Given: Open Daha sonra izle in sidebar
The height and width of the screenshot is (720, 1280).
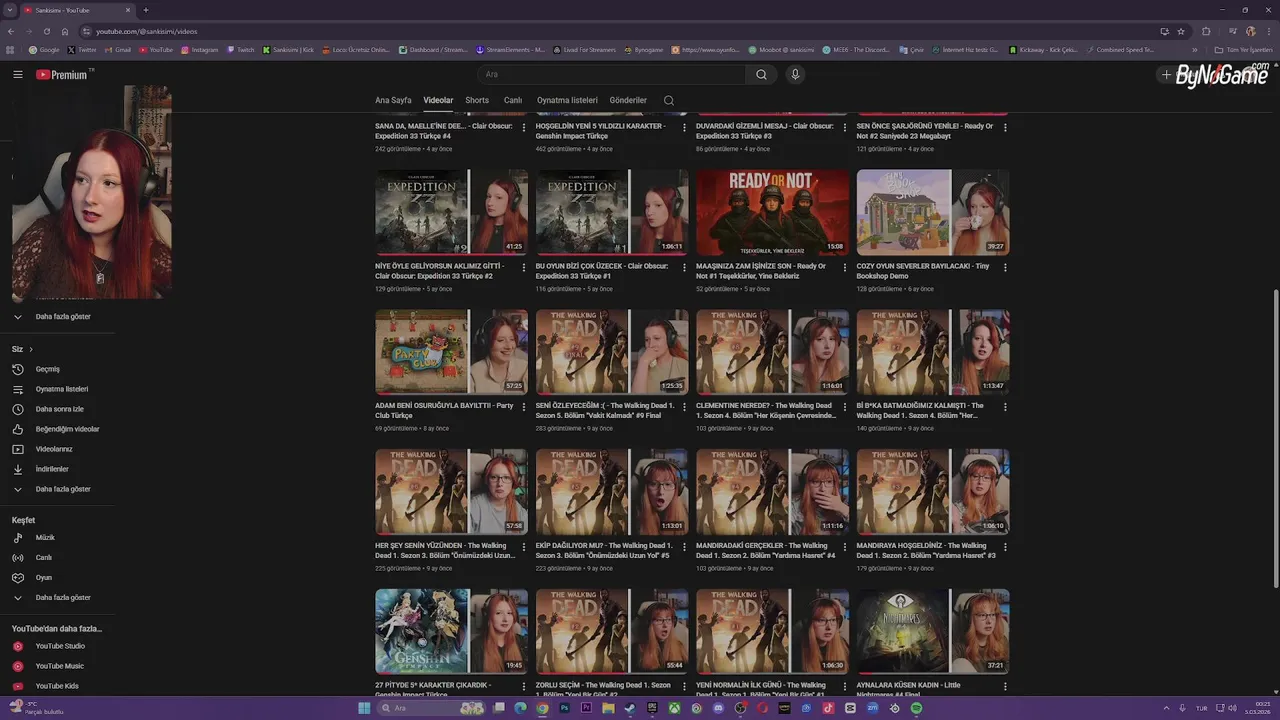Looking at the screenshot, I should pos(60,409).
